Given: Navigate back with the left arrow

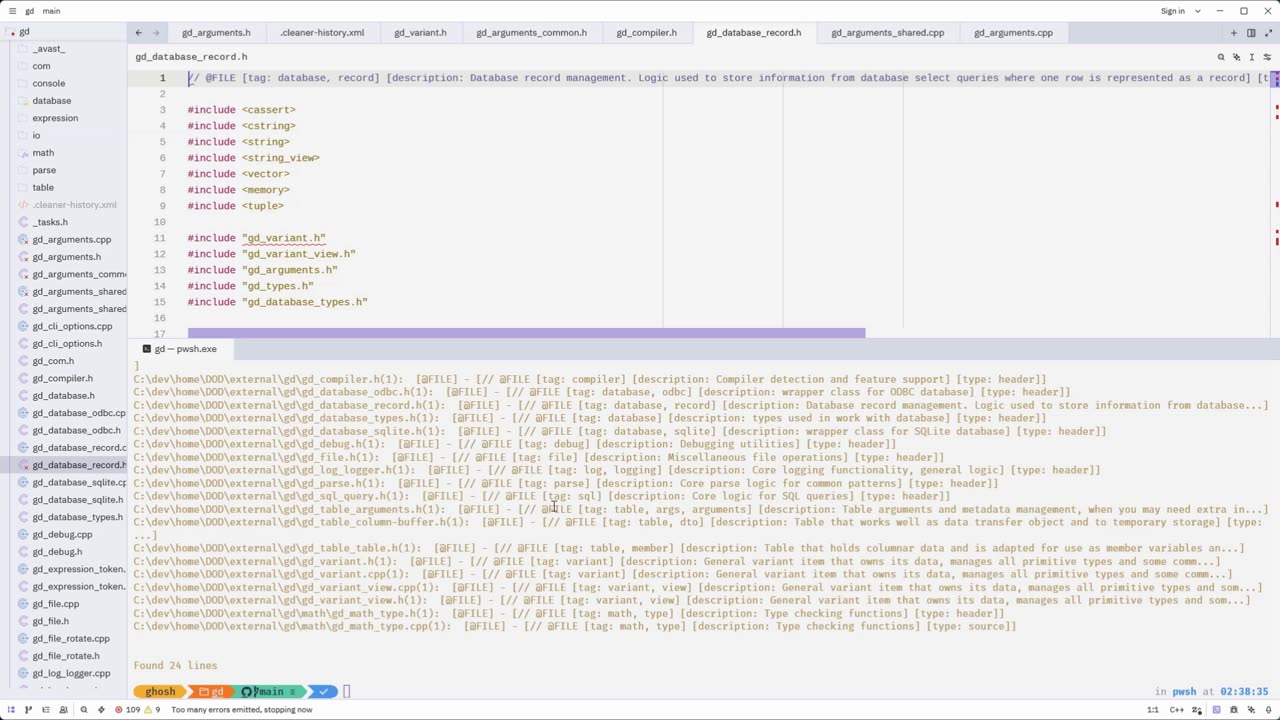Looking at the screenshot, I should coord(139,33).
